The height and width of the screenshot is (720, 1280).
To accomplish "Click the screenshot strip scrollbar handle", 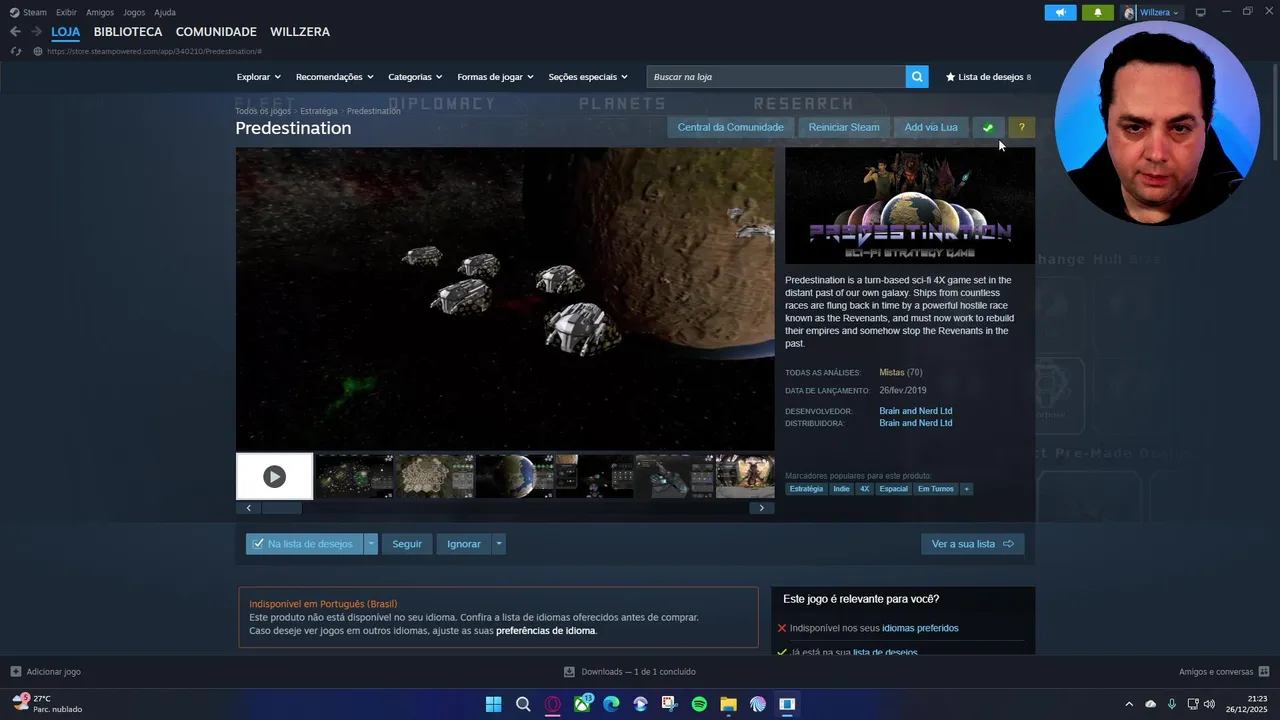I will [282, 508].
